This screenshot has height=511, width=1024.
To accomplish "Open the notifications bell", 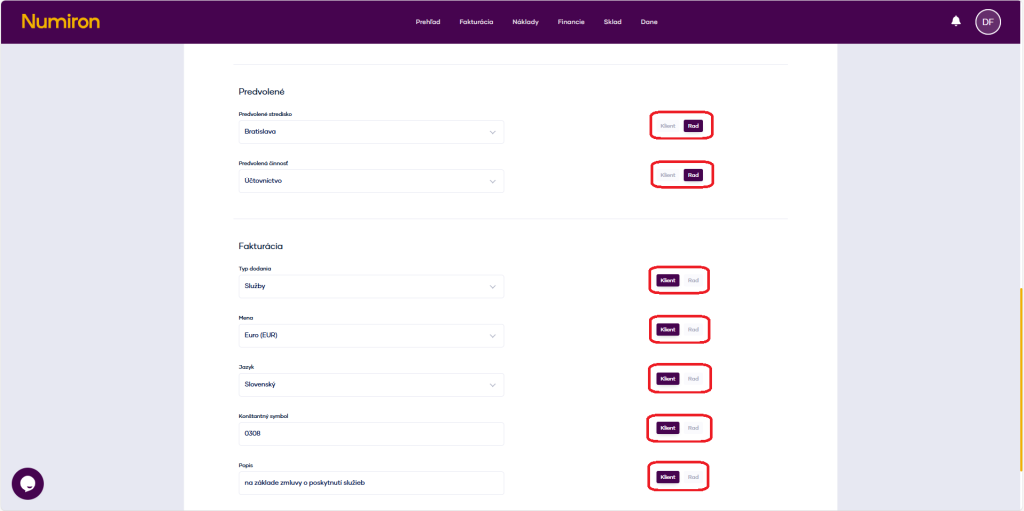I will (x=956, y=21).
